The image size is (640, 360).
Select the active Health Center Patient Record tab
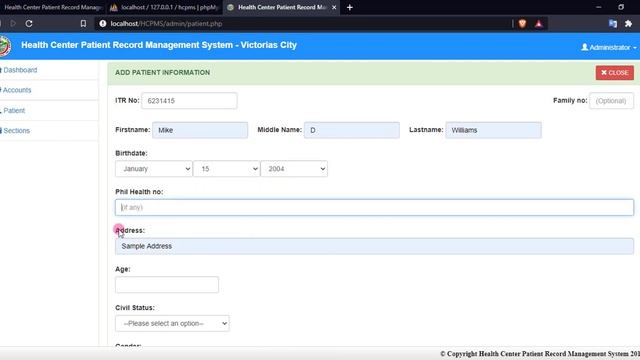(282, 7)
